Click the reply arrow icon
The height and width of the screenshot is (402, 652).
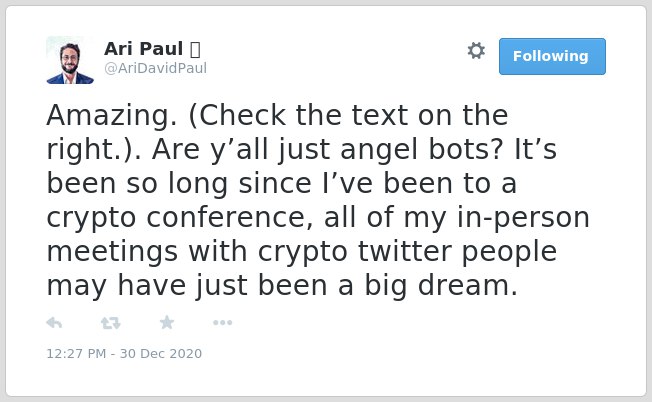click(54, 323)
